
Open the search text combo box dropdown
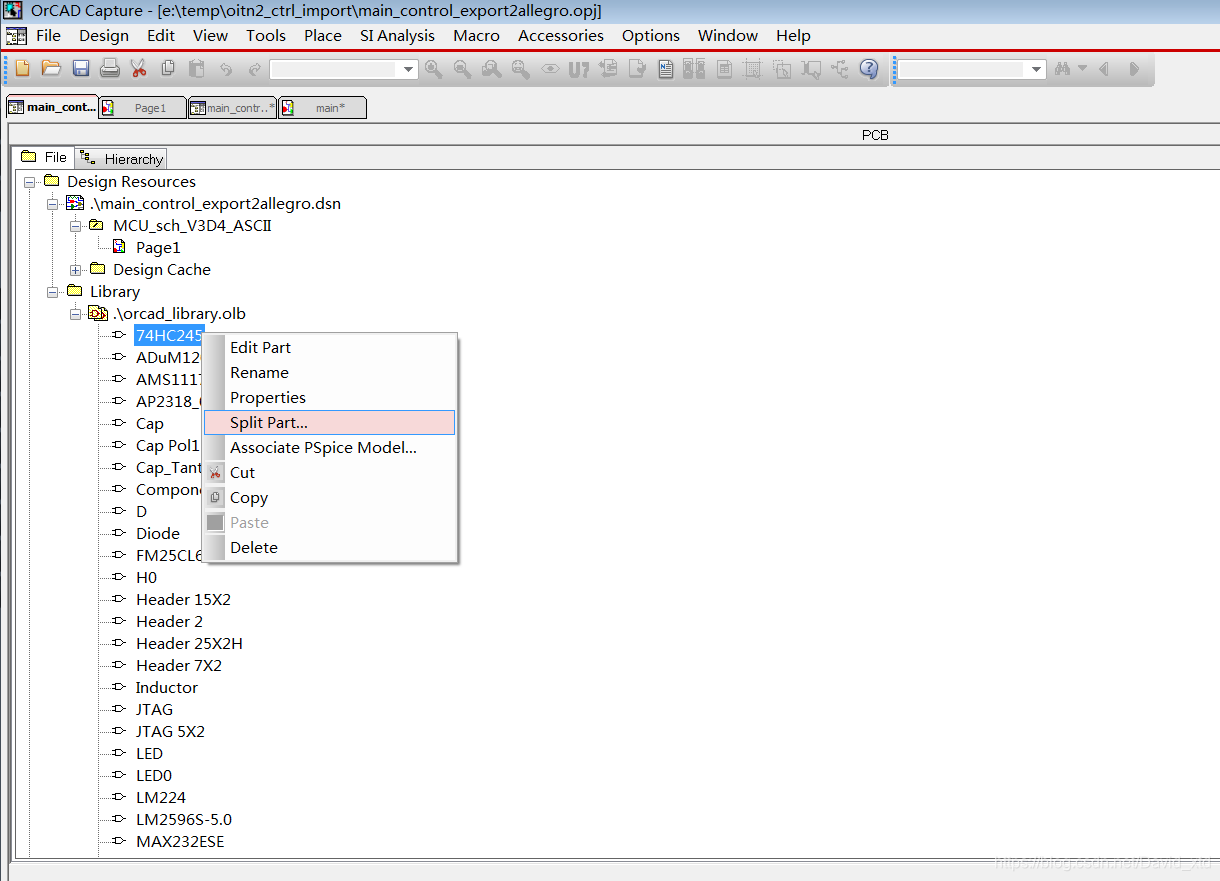point(1036,70)
